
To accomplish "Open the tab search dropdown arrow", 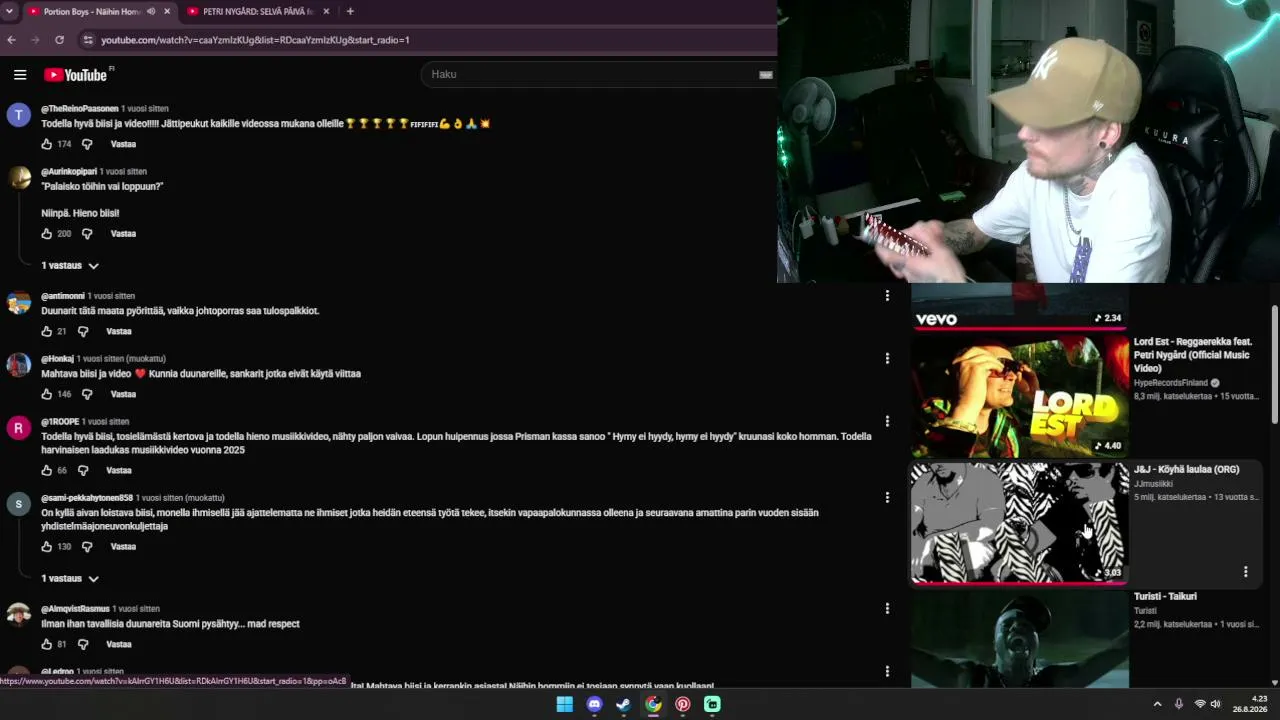I will (x=10, y=12).
